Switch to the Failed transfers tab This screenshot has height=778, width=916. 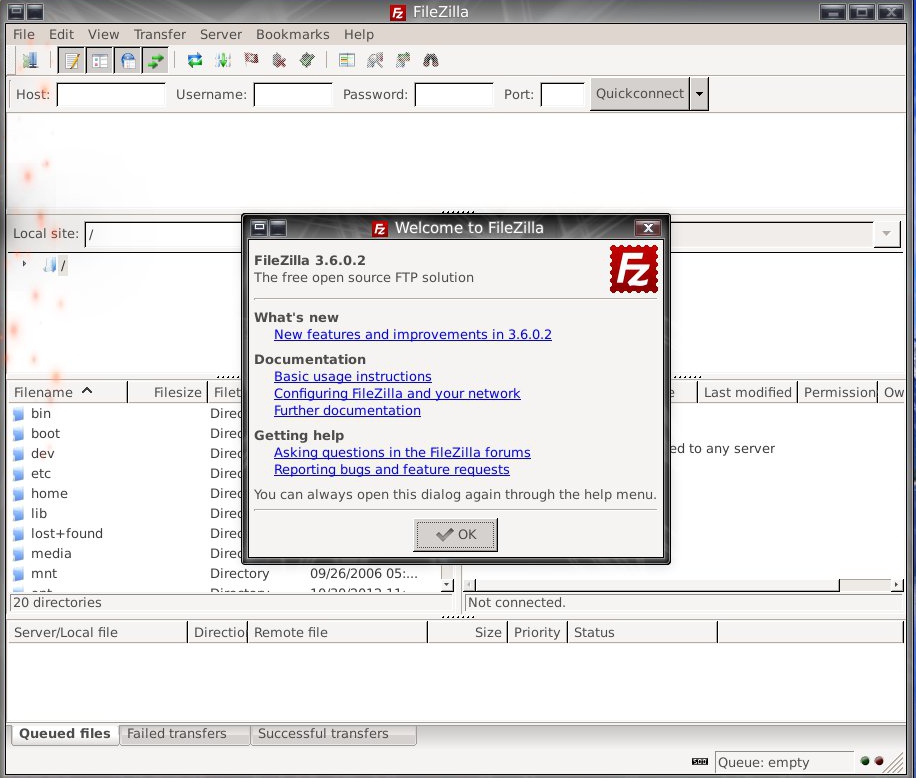click(176, 733)
